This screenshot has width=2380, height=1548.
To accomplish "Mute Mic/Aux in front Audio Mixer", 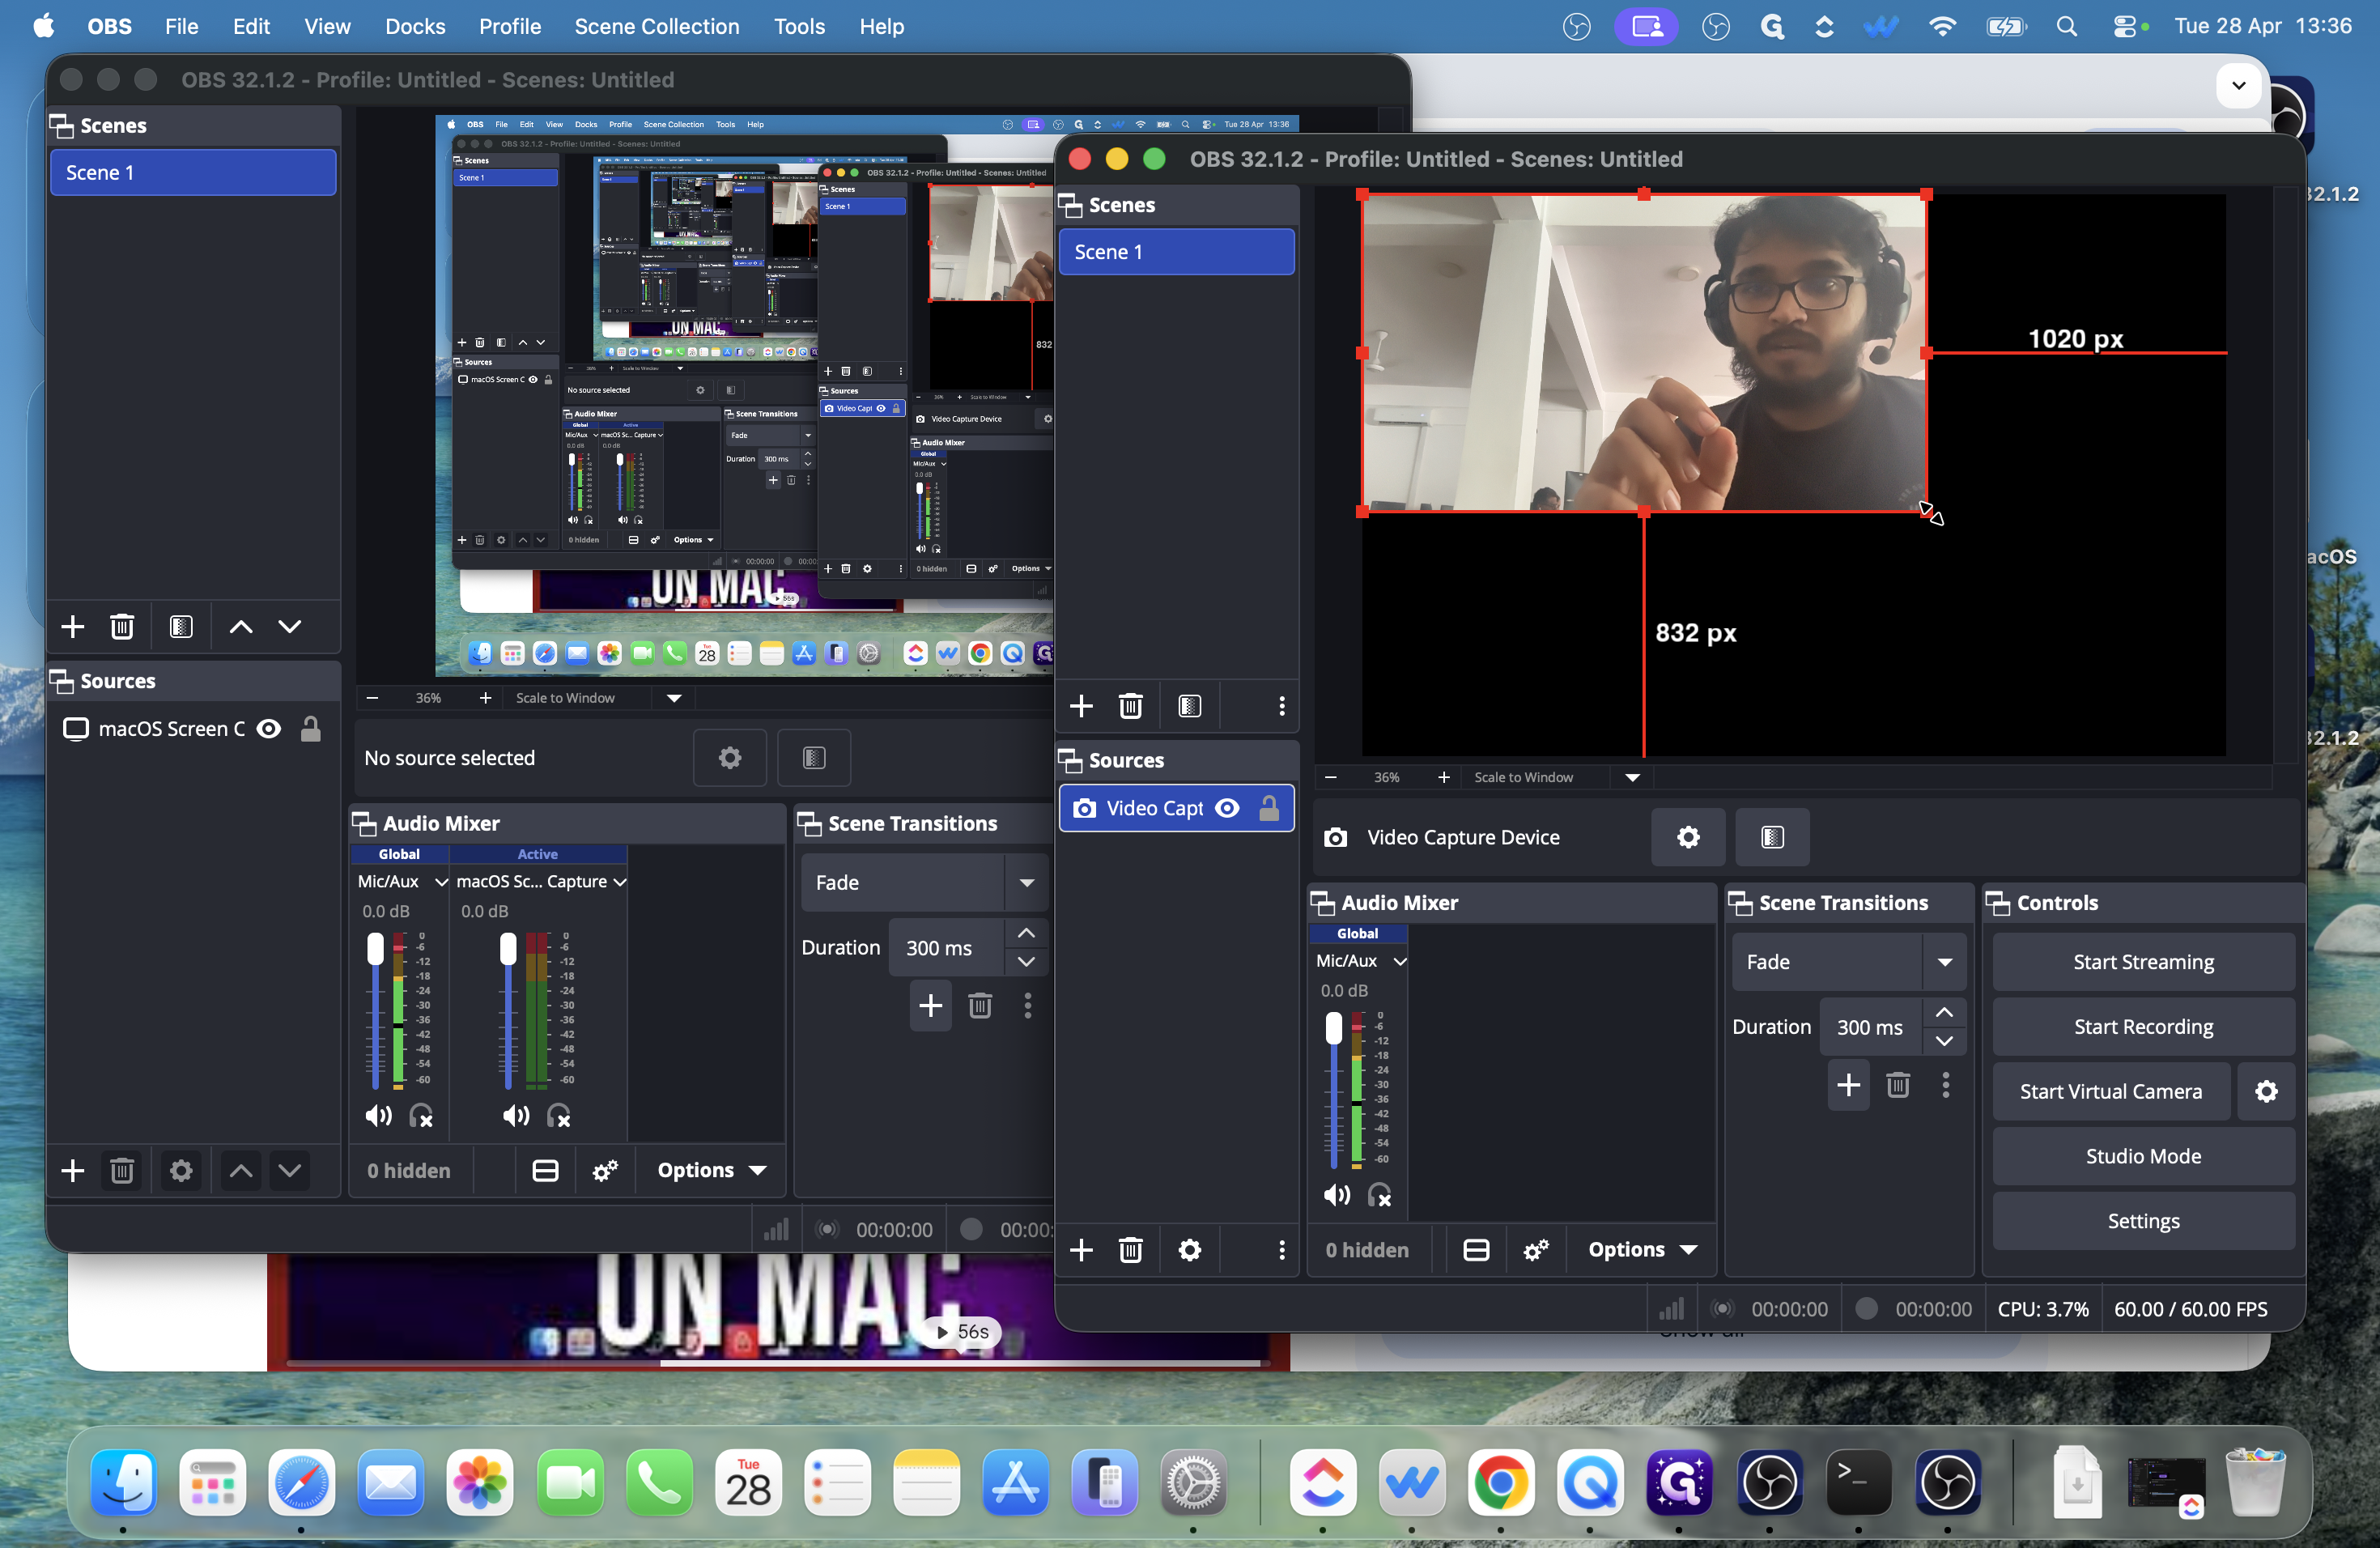I will coord(1336,1195).
